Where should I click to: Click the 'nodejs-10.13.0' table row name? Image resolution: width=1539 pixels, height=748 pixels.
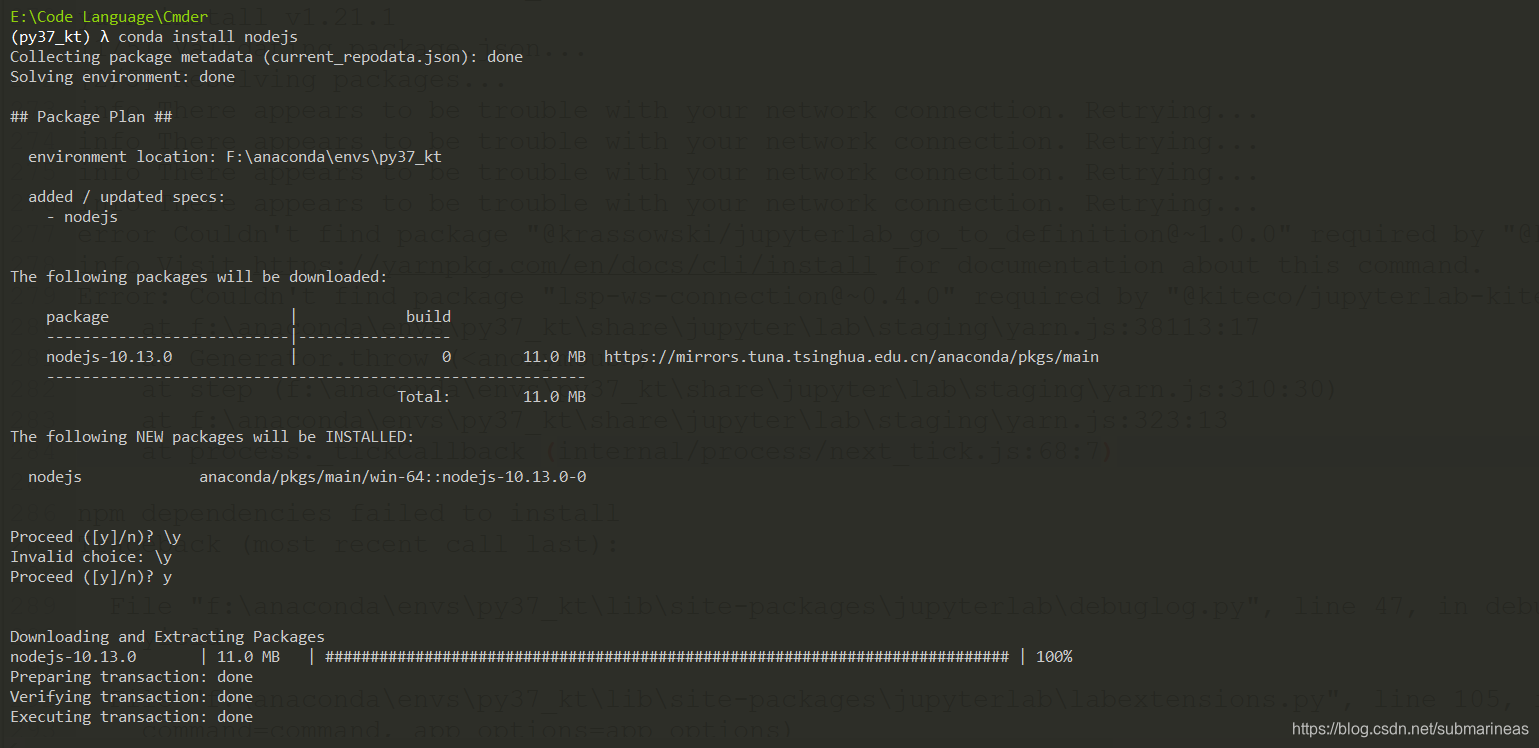pos(109,357)
